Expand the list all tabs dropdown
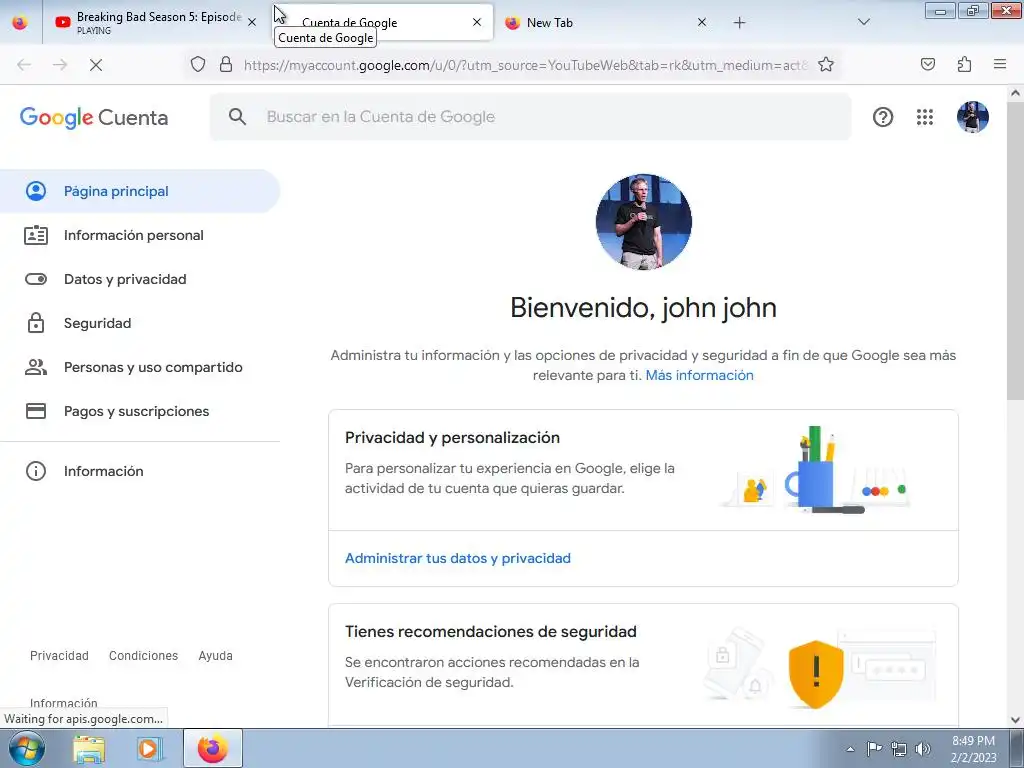Viewport: 1024px width, 768px height. point(863,22)
